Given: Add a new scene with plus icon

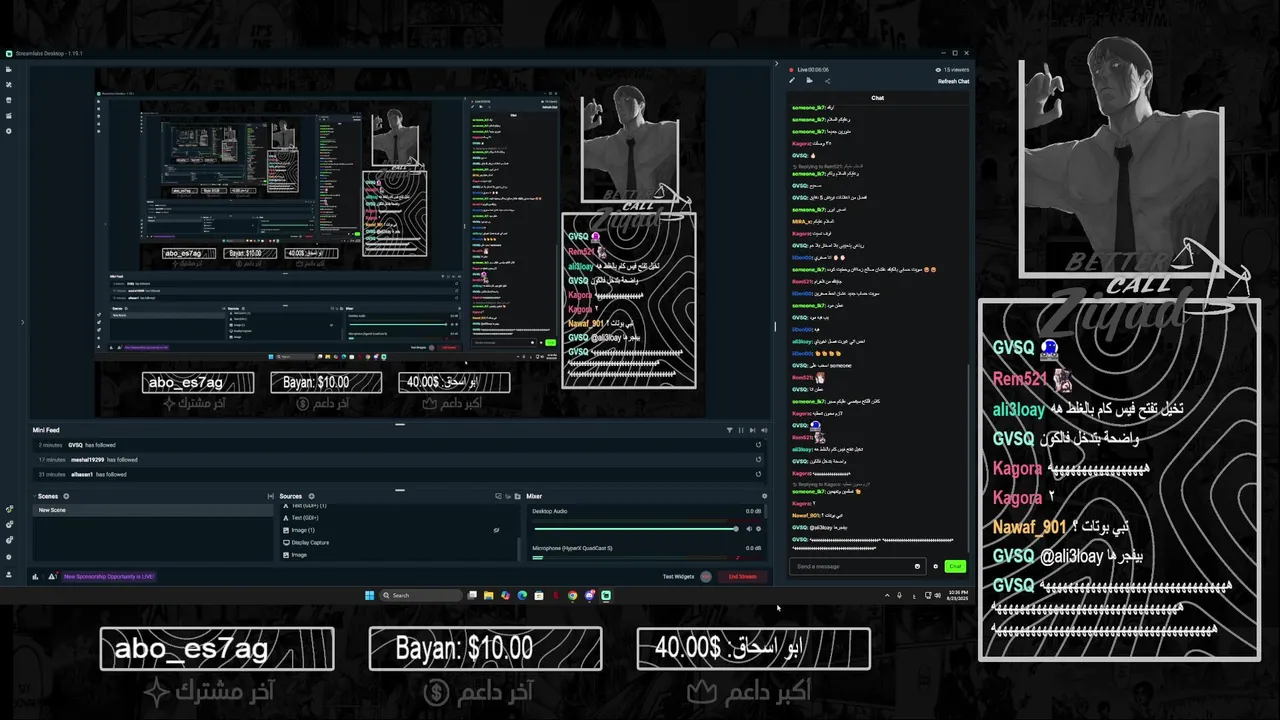Looking at the screenshot, I should tap(66, 496).
